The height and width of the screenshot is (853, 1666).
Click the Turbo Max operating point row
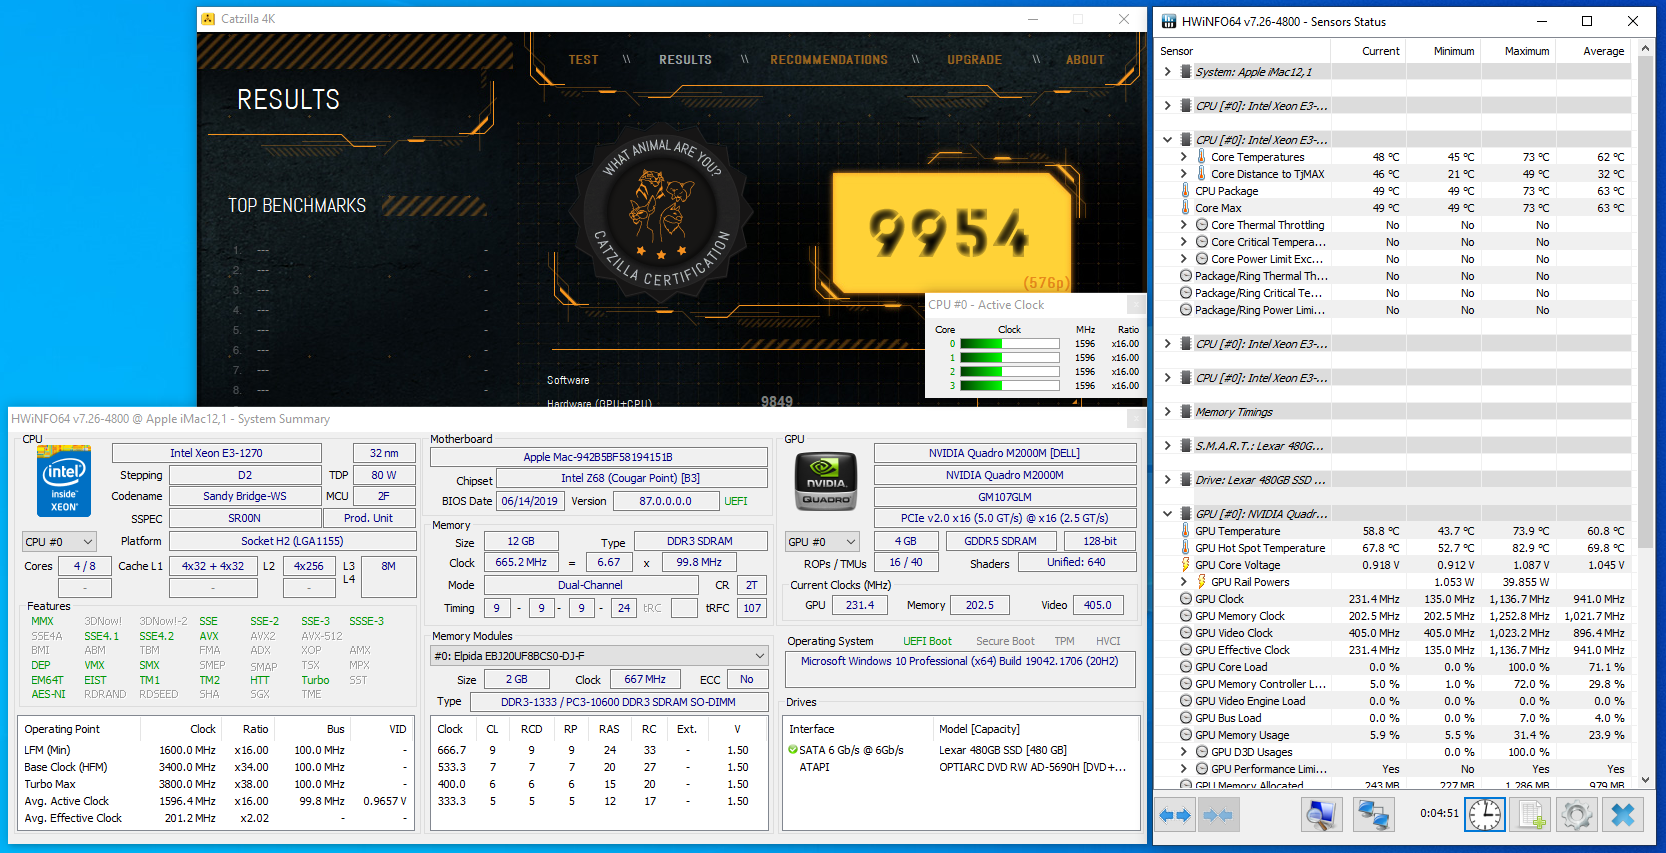point(217,784)
